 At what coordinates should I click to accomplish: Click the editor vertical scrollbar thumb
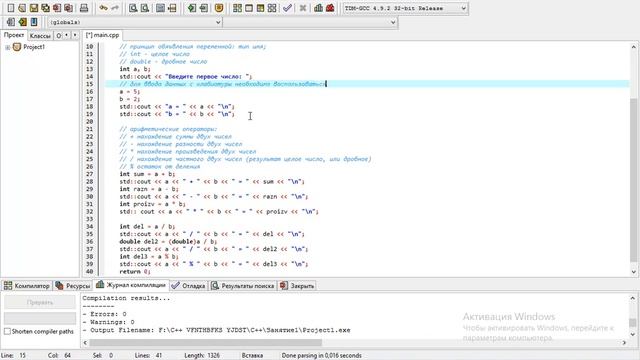(633, 180)
